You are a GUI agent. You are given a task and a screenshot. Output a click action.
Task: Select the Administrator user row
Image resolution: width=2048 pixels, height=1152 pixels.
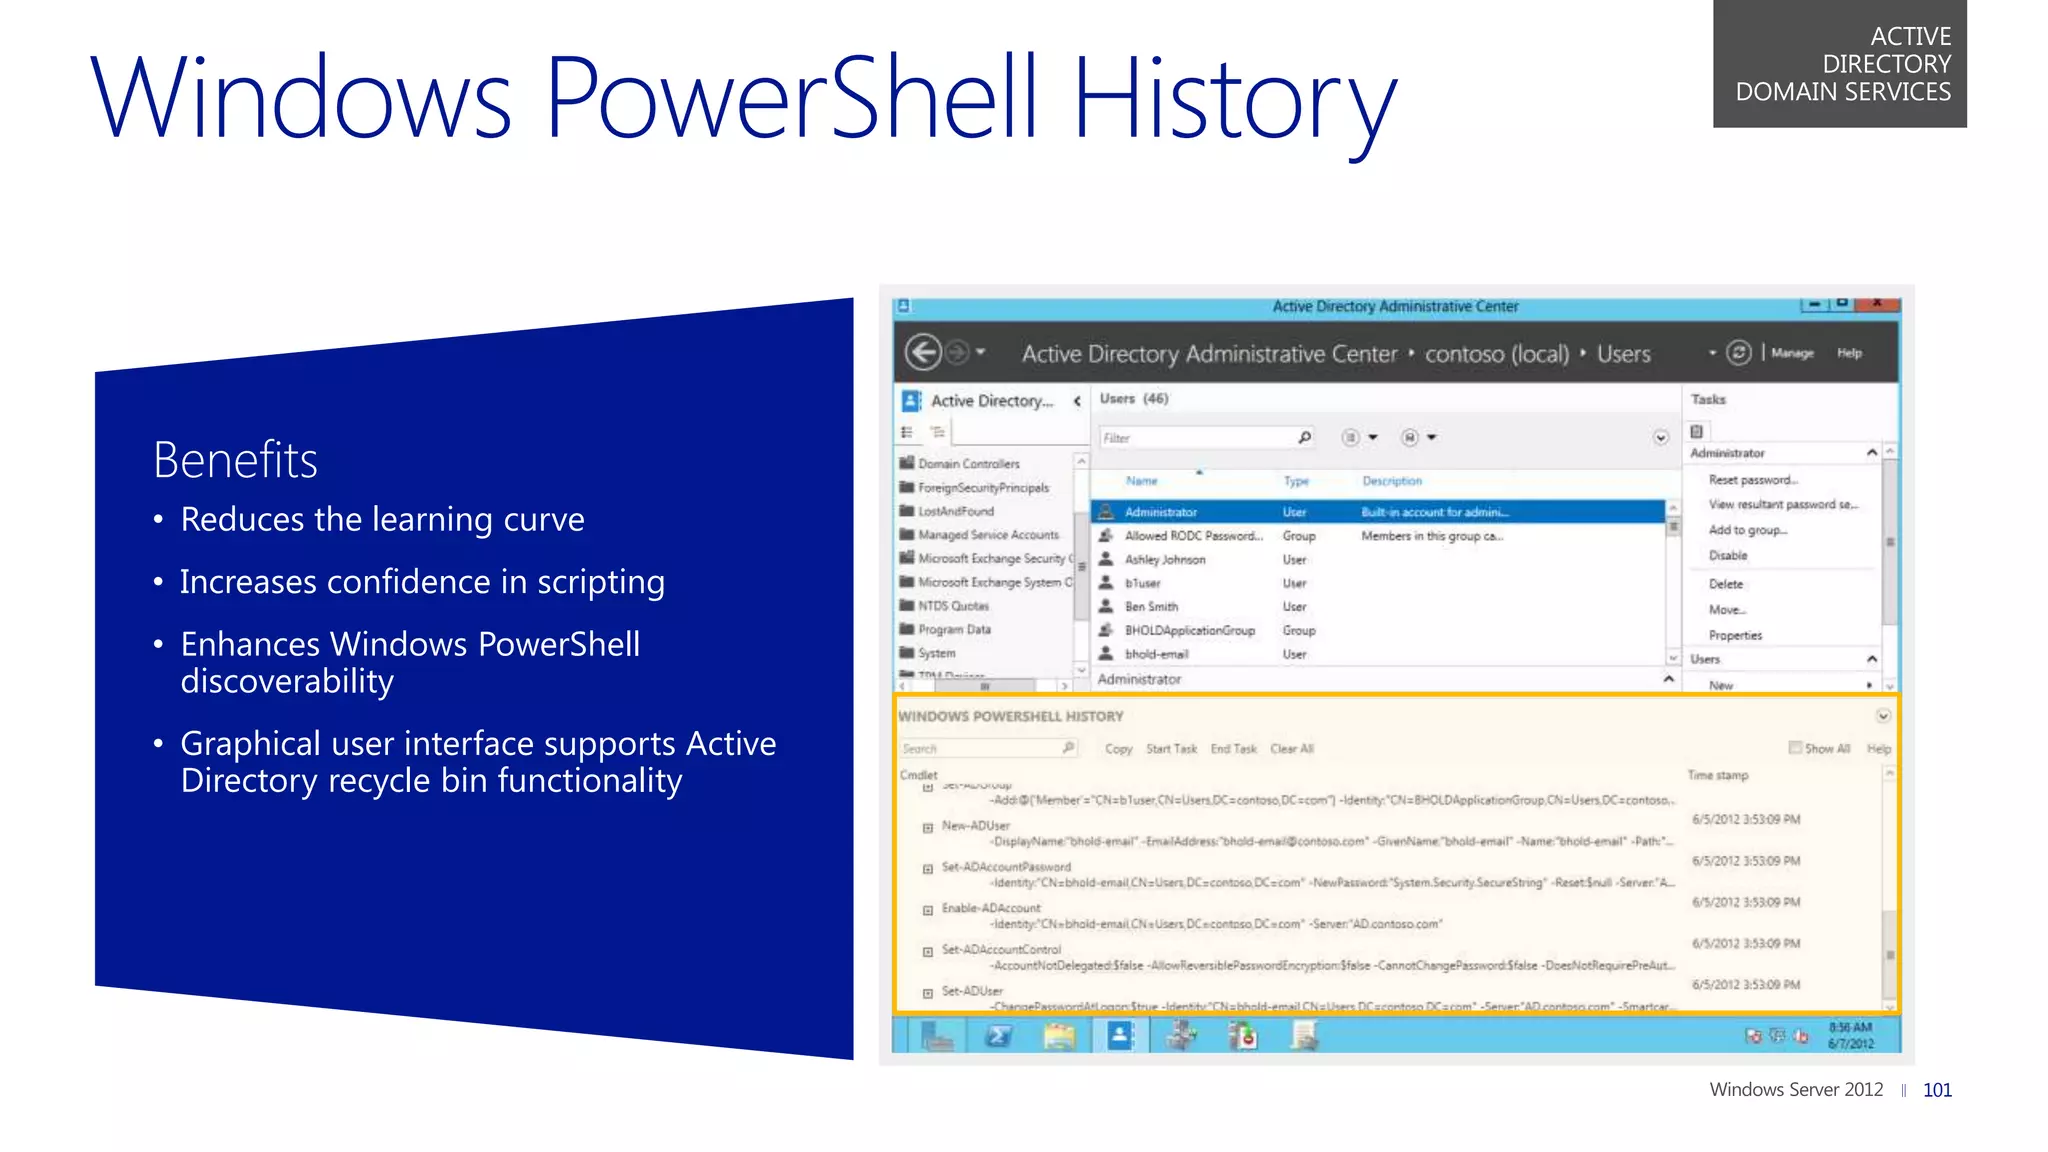point(1377,512)
